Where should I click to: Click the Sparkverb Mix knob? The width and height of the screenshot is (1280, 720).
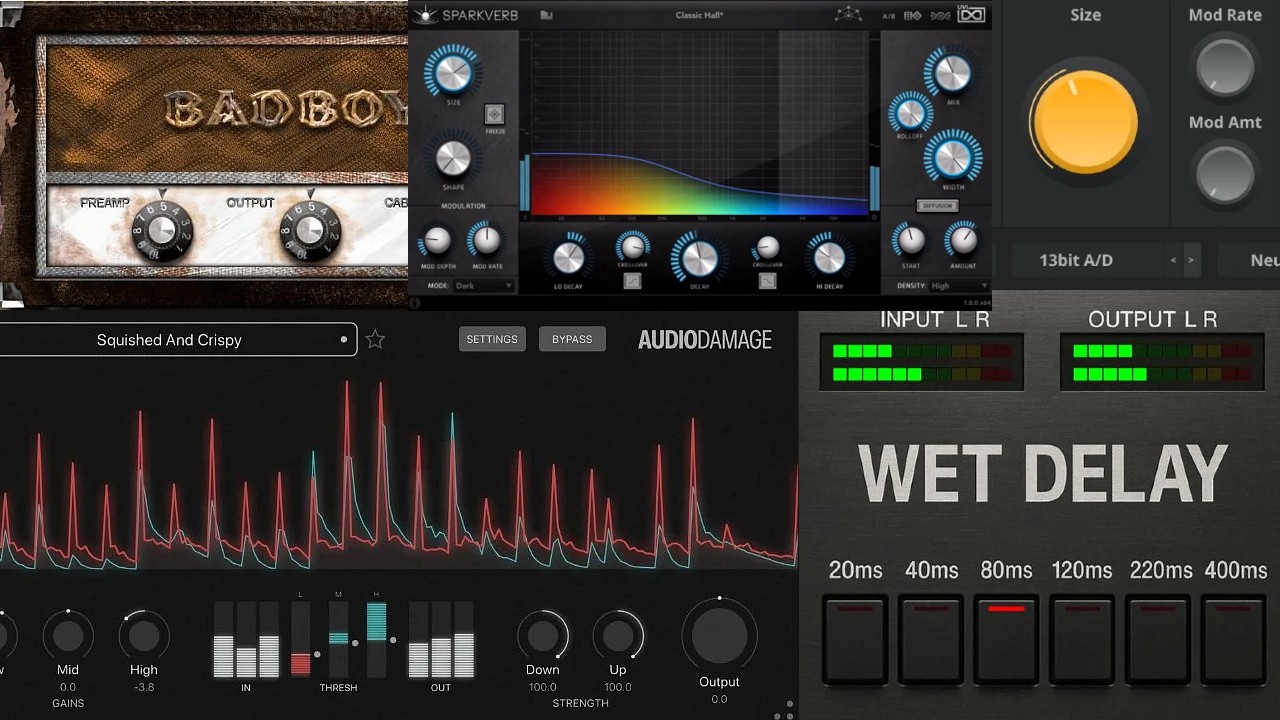click(953, 72)
